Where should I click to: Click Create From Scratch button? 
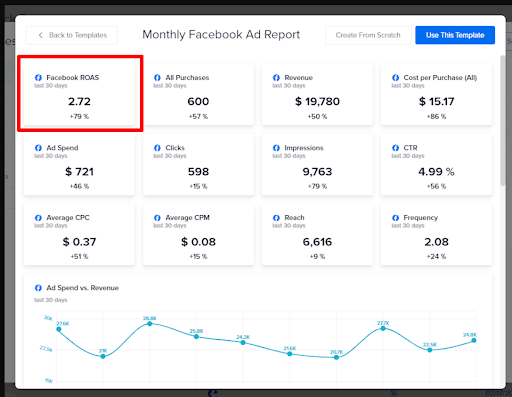[368, 35]
